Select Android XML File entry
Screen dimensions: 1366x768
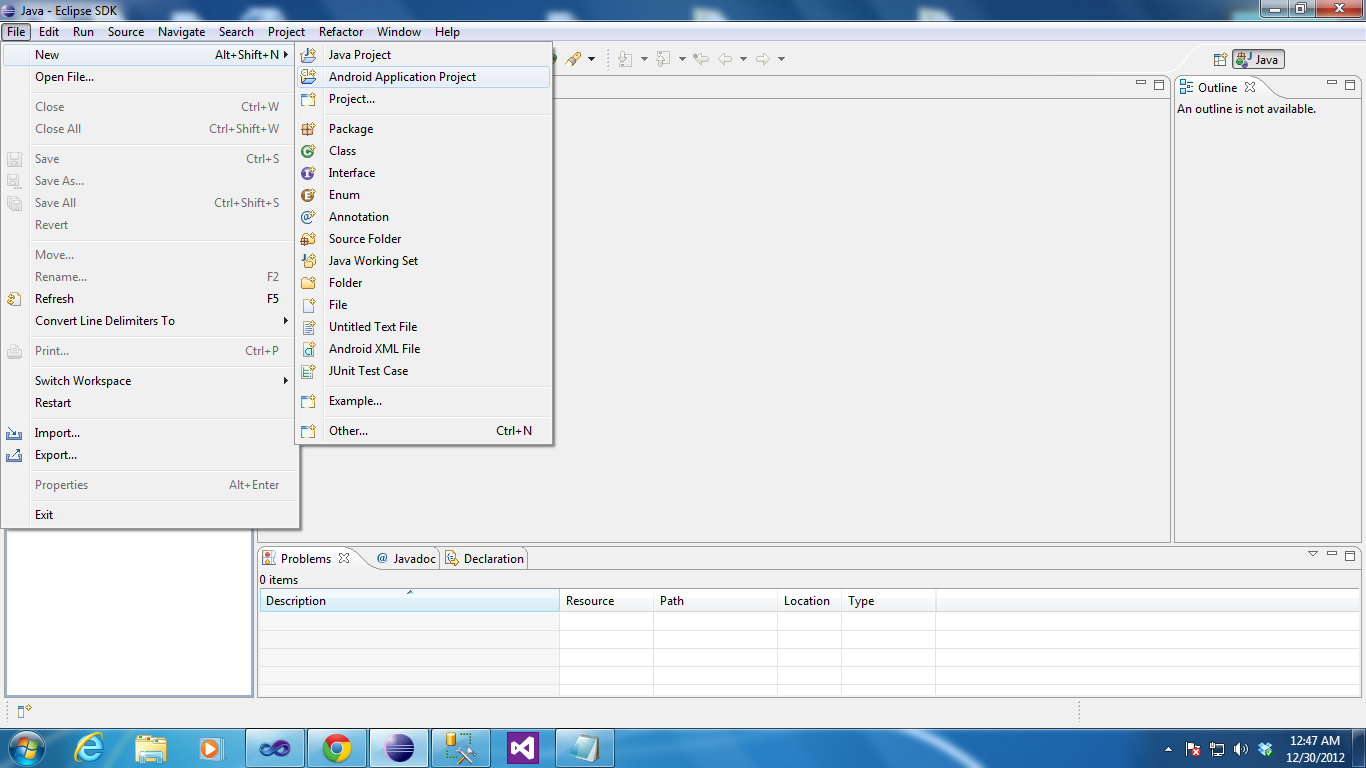point(423,349)
